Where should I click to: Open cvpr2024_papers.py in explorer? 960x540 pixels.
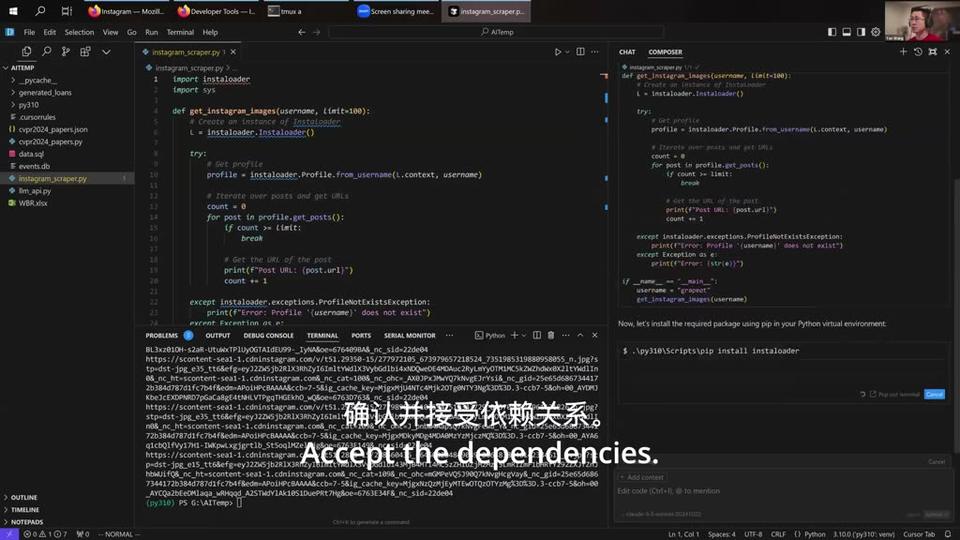[x=67, y=141]
